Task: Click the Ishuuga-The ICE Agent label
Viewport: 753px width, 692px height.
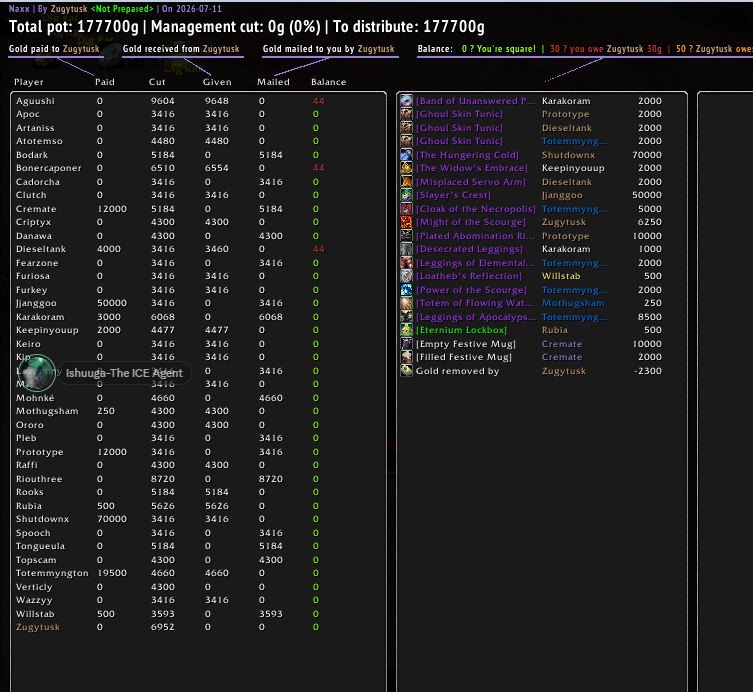Action: pos(124,373)
